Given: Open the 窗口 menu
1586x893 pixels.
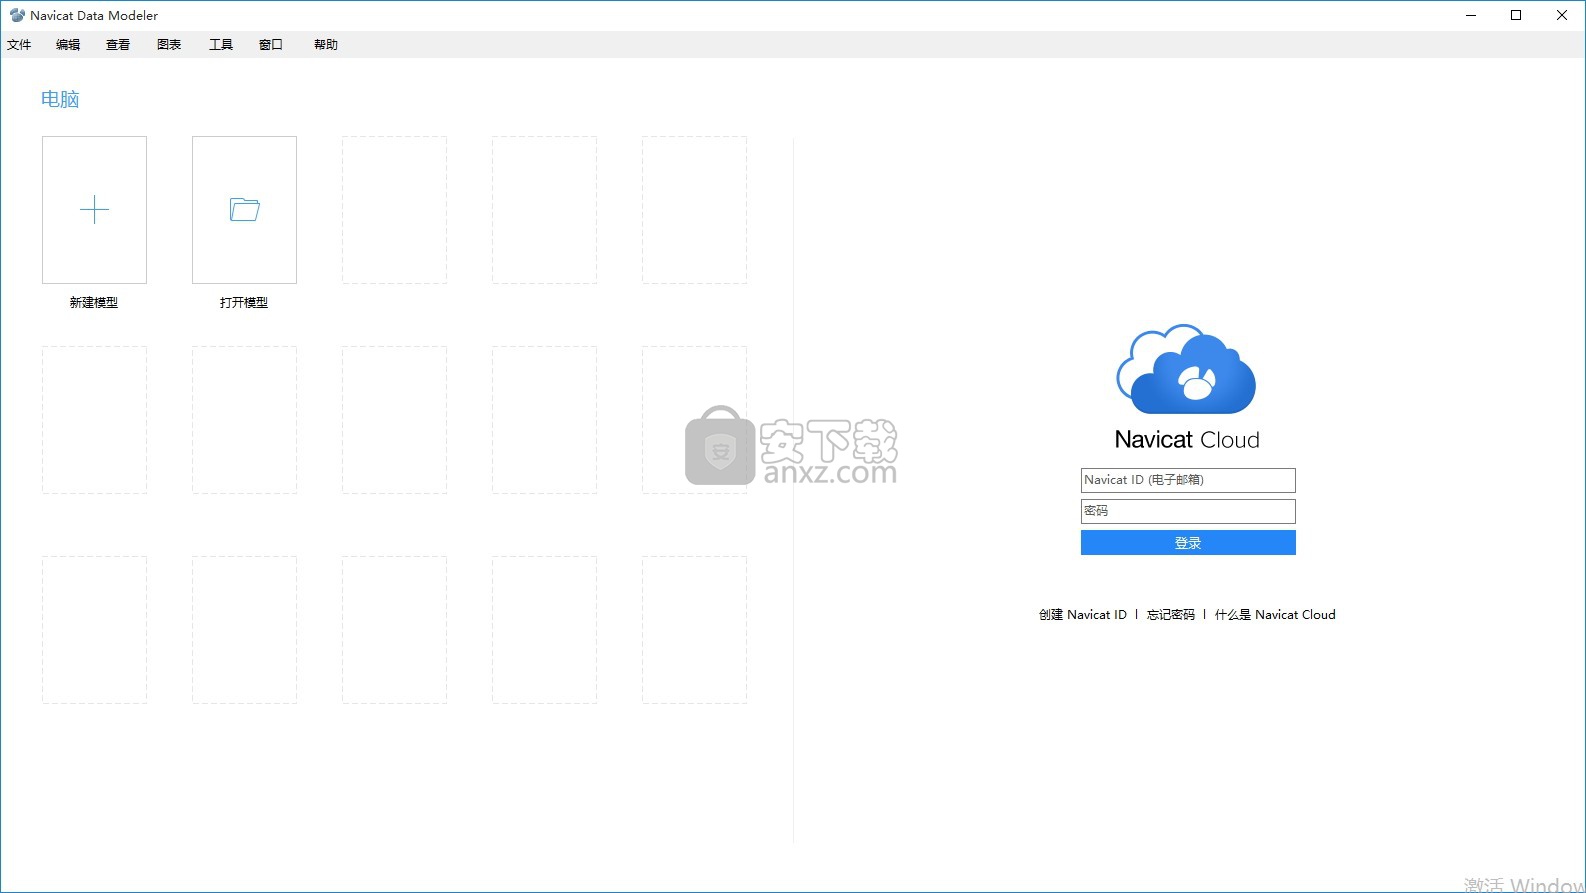Looking at the screenshot, I should 271,45.
